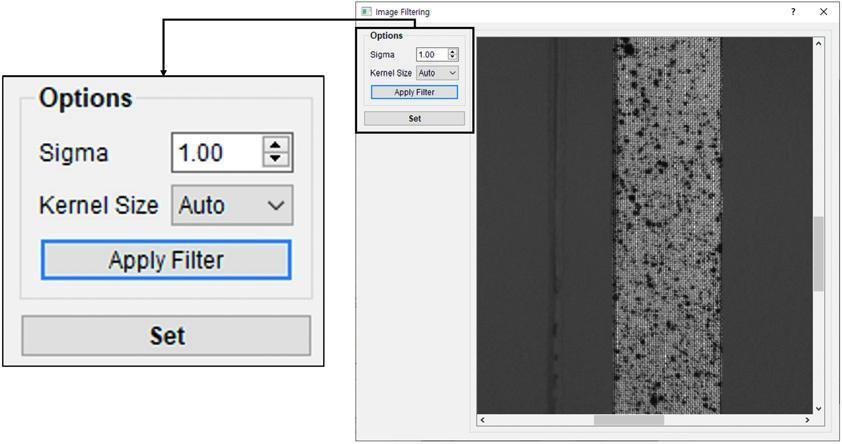Close the Image Filtering dialog

tap(823, 12)
